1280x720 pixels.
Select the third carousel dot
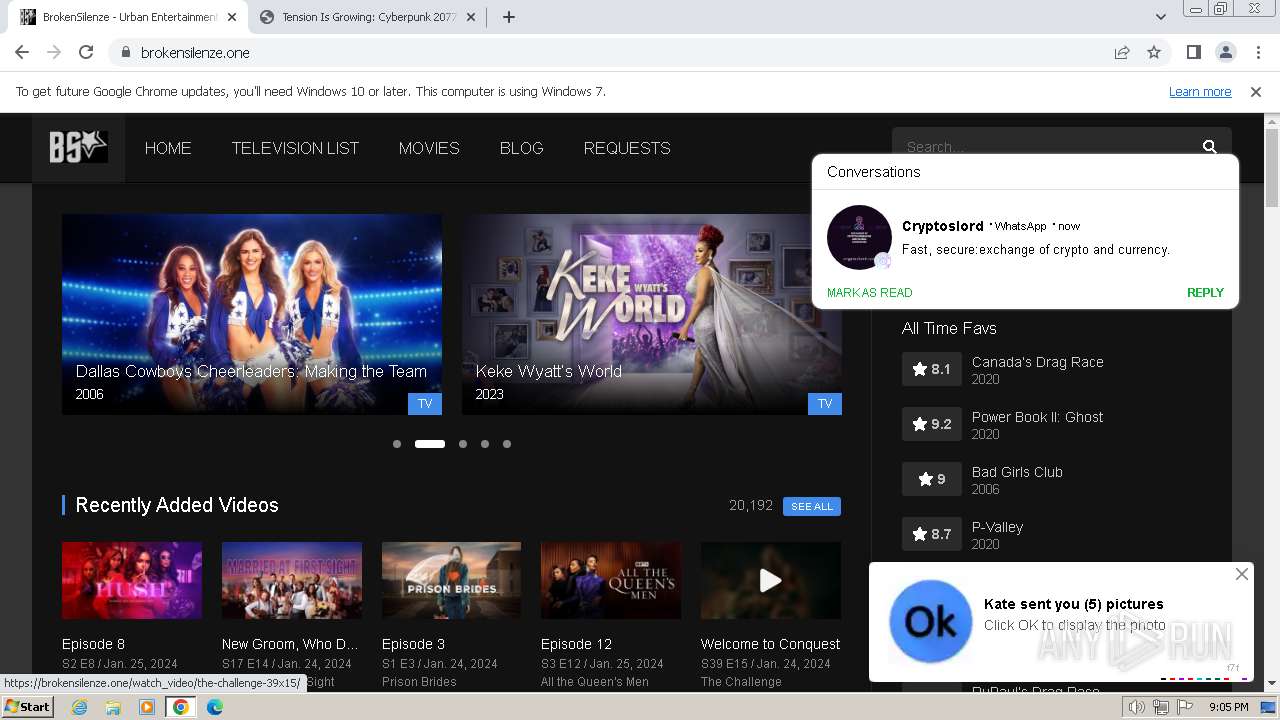[x=463, y=444]
